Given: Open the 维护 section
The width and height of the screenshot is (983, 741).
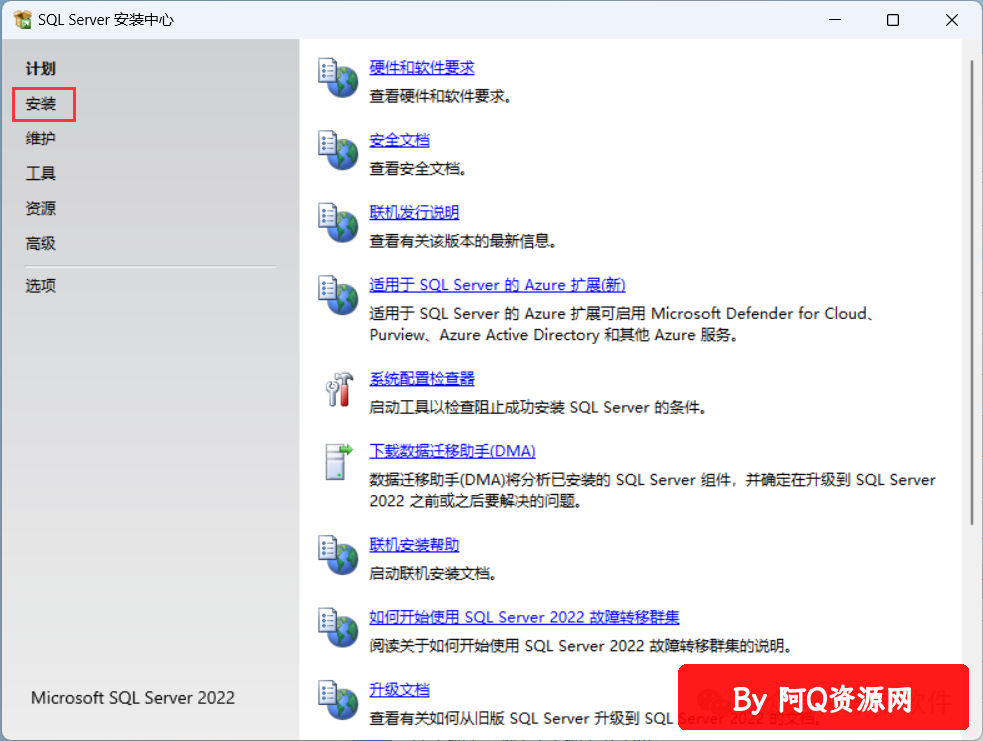Looking at the screenshot, I should point(41,139).
